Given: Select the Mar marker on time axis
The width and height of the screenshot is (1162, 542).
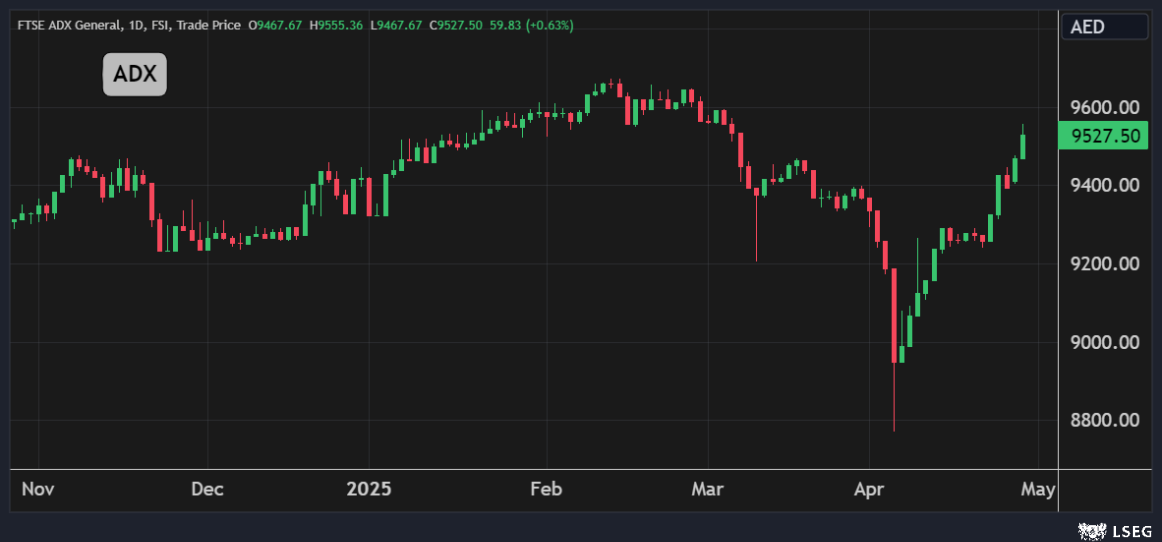Looking at the screenshot, I should [x=708, y=489].
